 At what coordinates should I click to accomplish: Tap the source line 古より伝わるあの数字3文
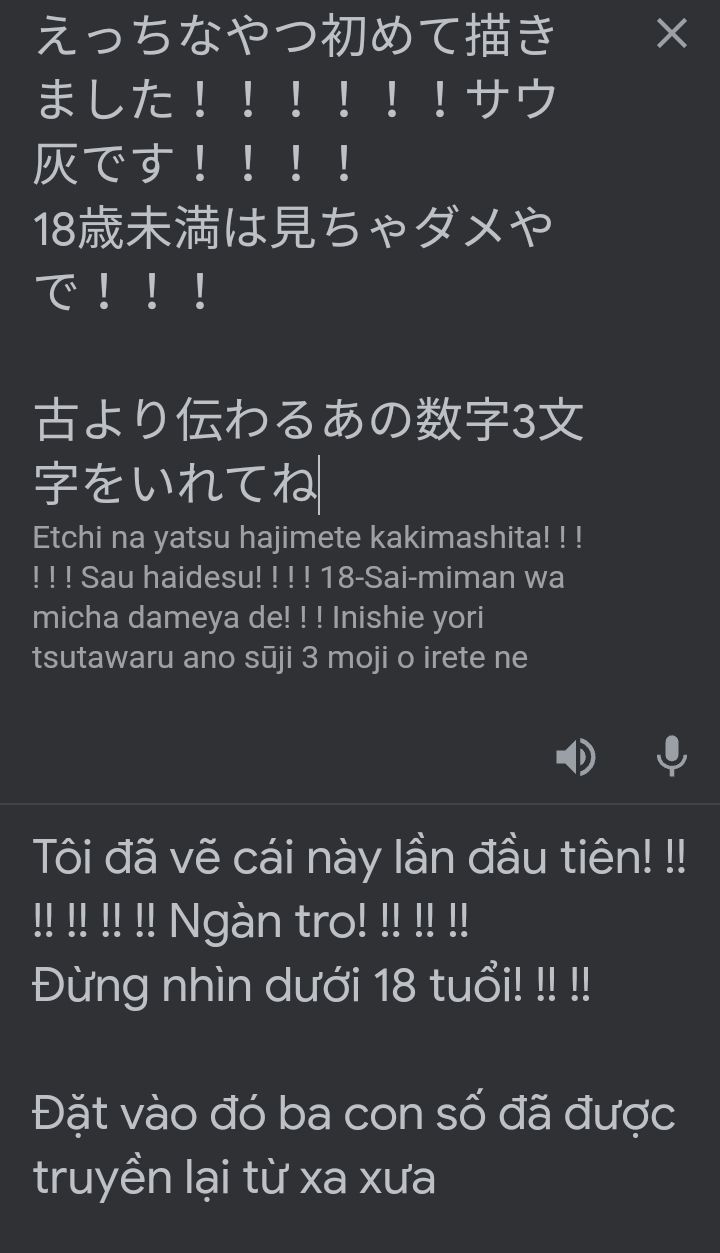pos(309,421)
